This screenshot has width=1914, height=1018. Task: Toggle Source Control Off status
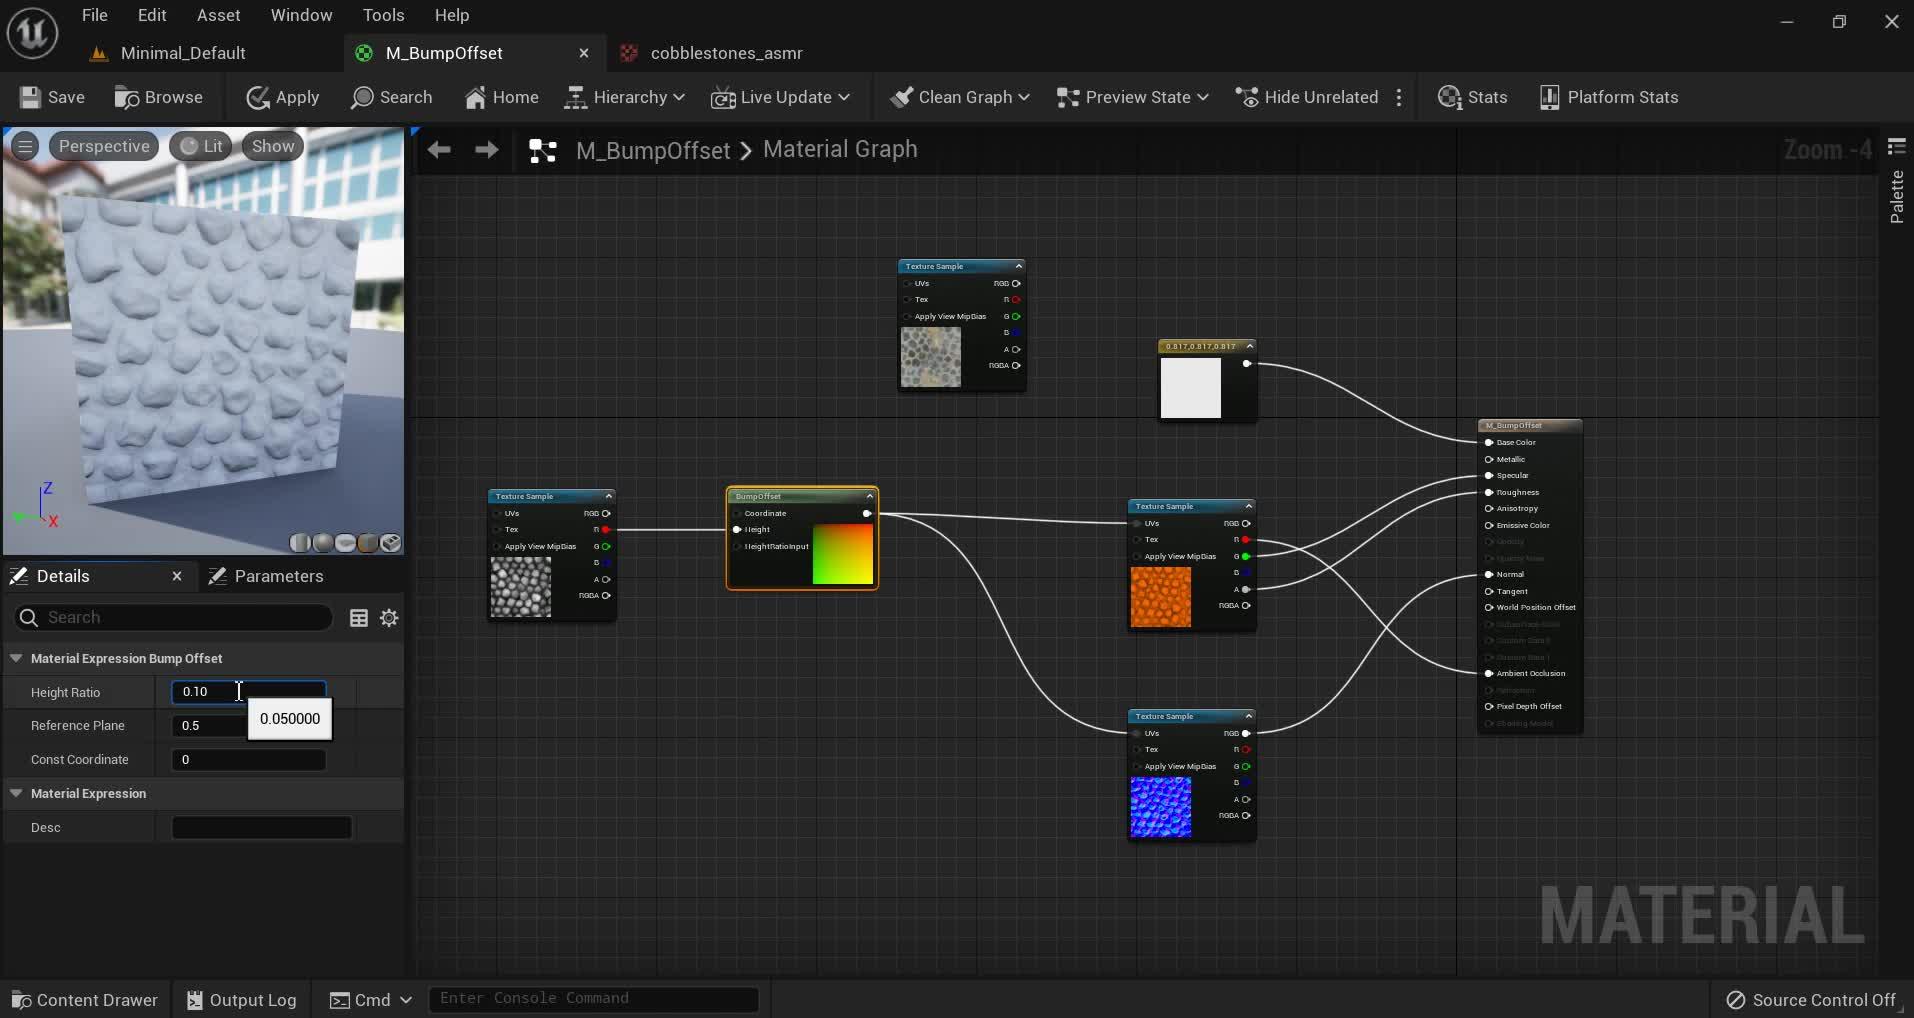tap(1808, 999)
